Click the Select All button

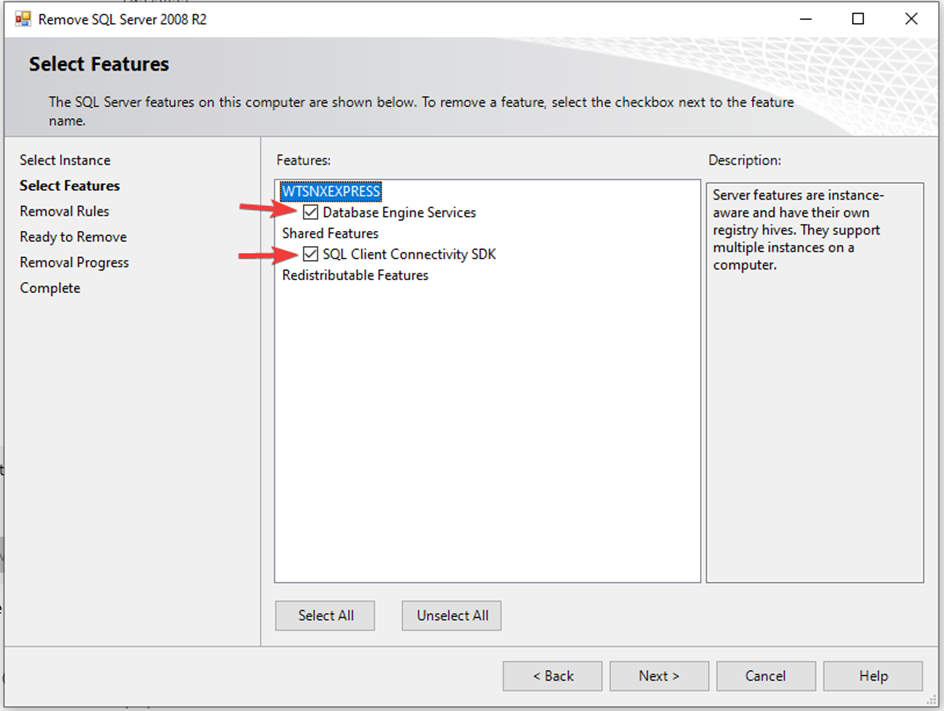coord(325,616)
